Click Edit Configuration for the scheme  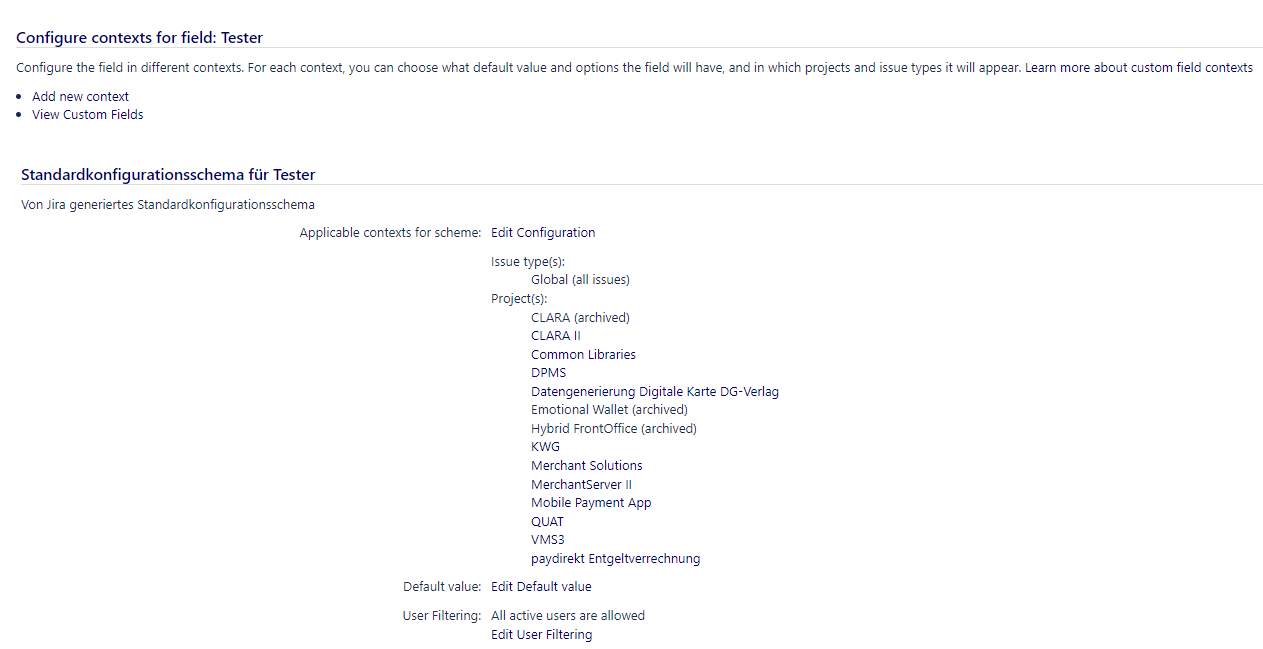543,232
